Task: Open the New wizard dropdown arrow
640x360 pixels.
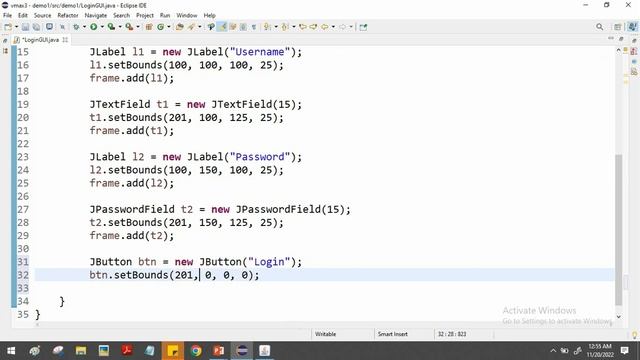Action: tap(16, 27)
